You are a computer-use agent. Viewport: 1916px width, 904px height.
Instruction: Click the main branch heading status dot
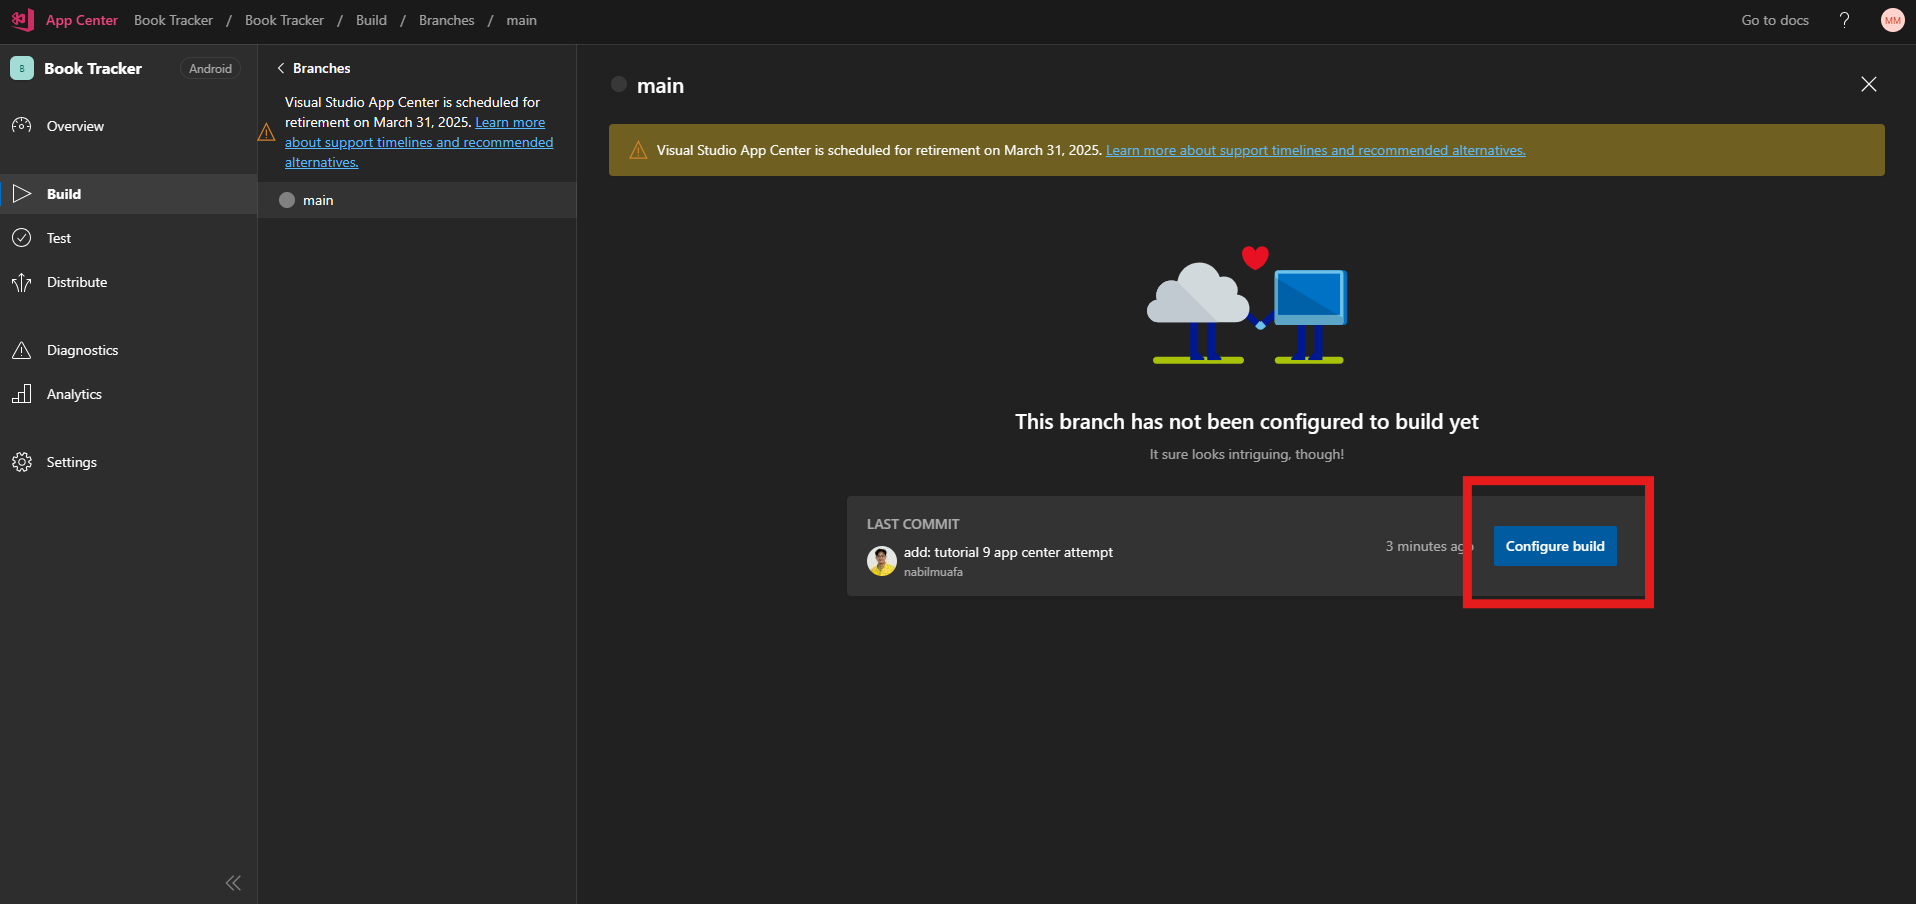tap(619, 85)
